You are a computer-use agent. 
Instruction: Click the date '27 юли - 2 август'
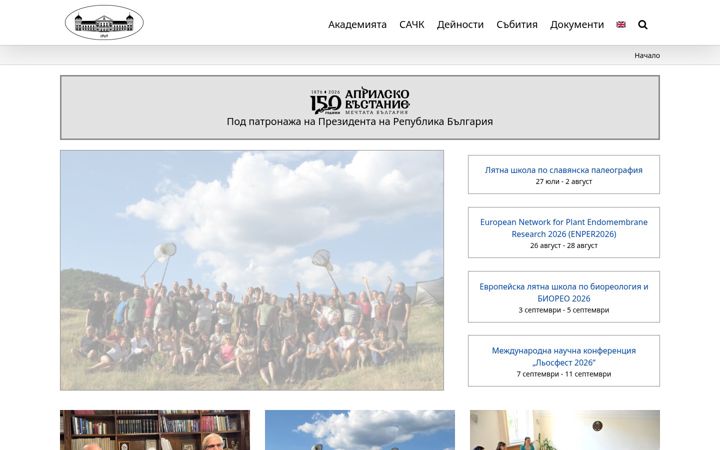click(x=563, y=181)
